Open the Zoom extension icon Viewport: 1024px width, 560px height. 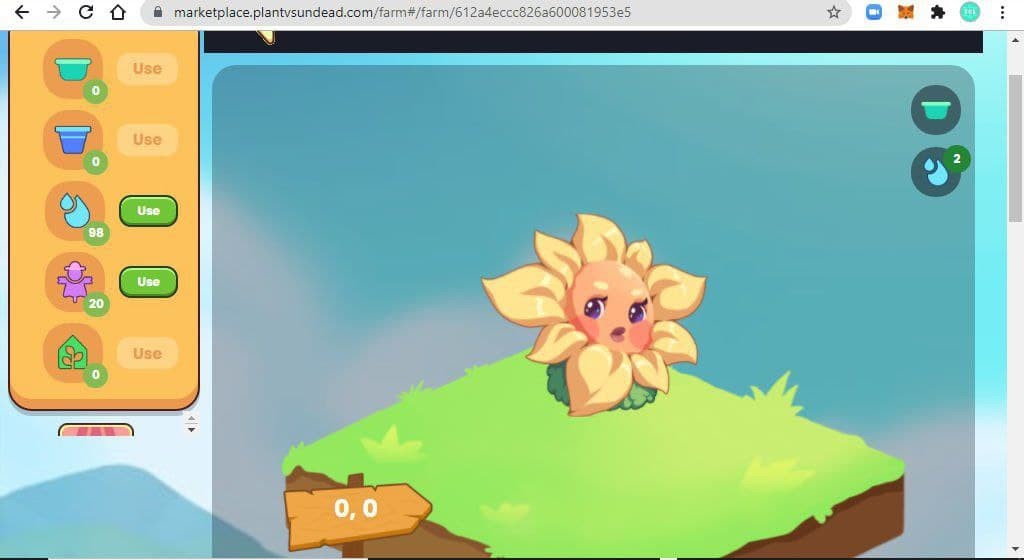(x=873, y=12)
